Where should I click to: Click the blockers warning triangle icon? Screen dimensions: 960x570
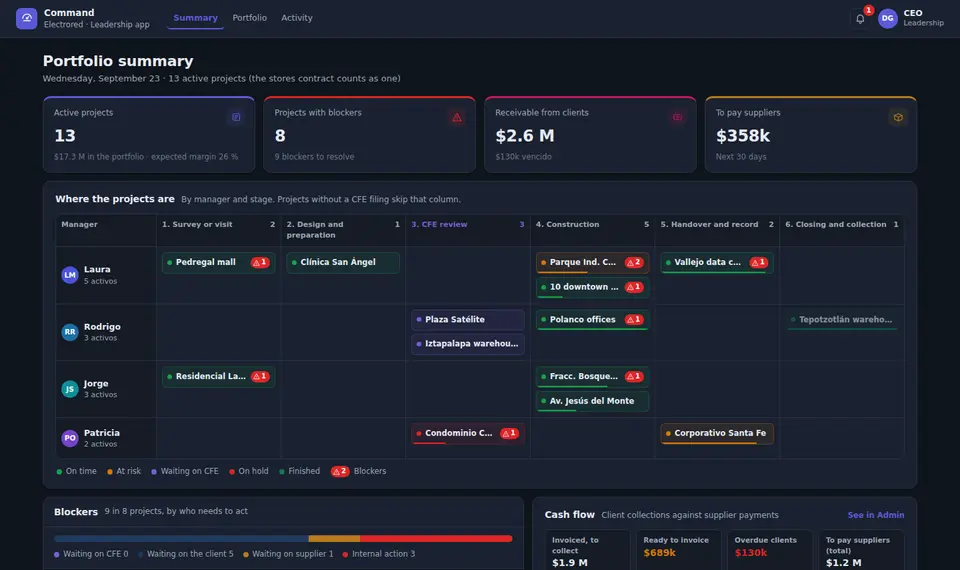click(457, 117)
